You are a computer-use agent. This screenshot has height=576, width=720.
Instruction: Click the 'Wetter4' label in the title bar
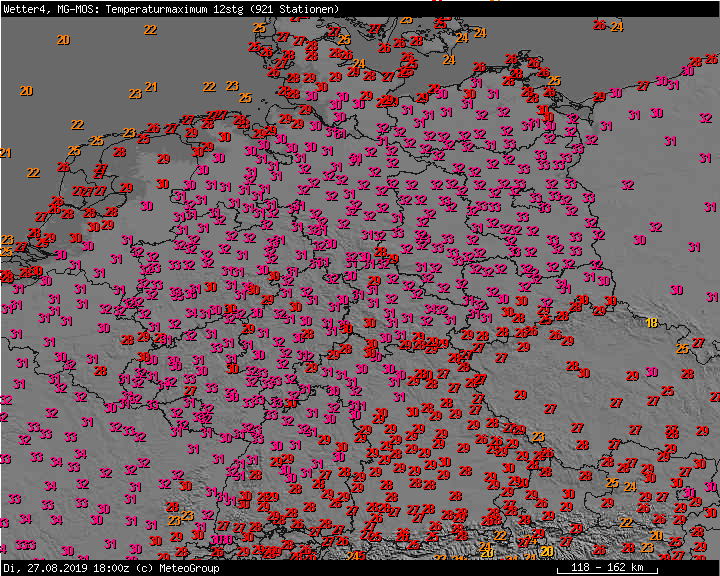[27, 9]
